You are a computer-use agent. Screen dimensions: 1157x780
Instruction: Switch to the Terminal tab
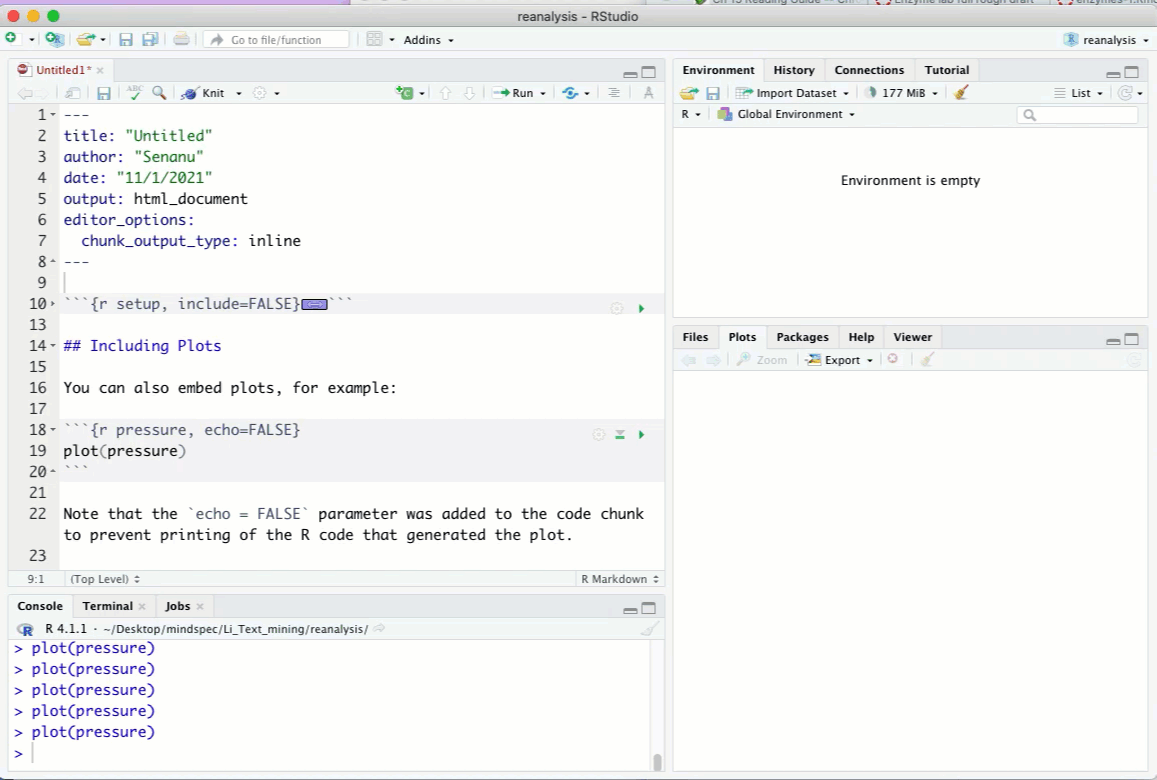pyautogui.click(x=107, y=606)
